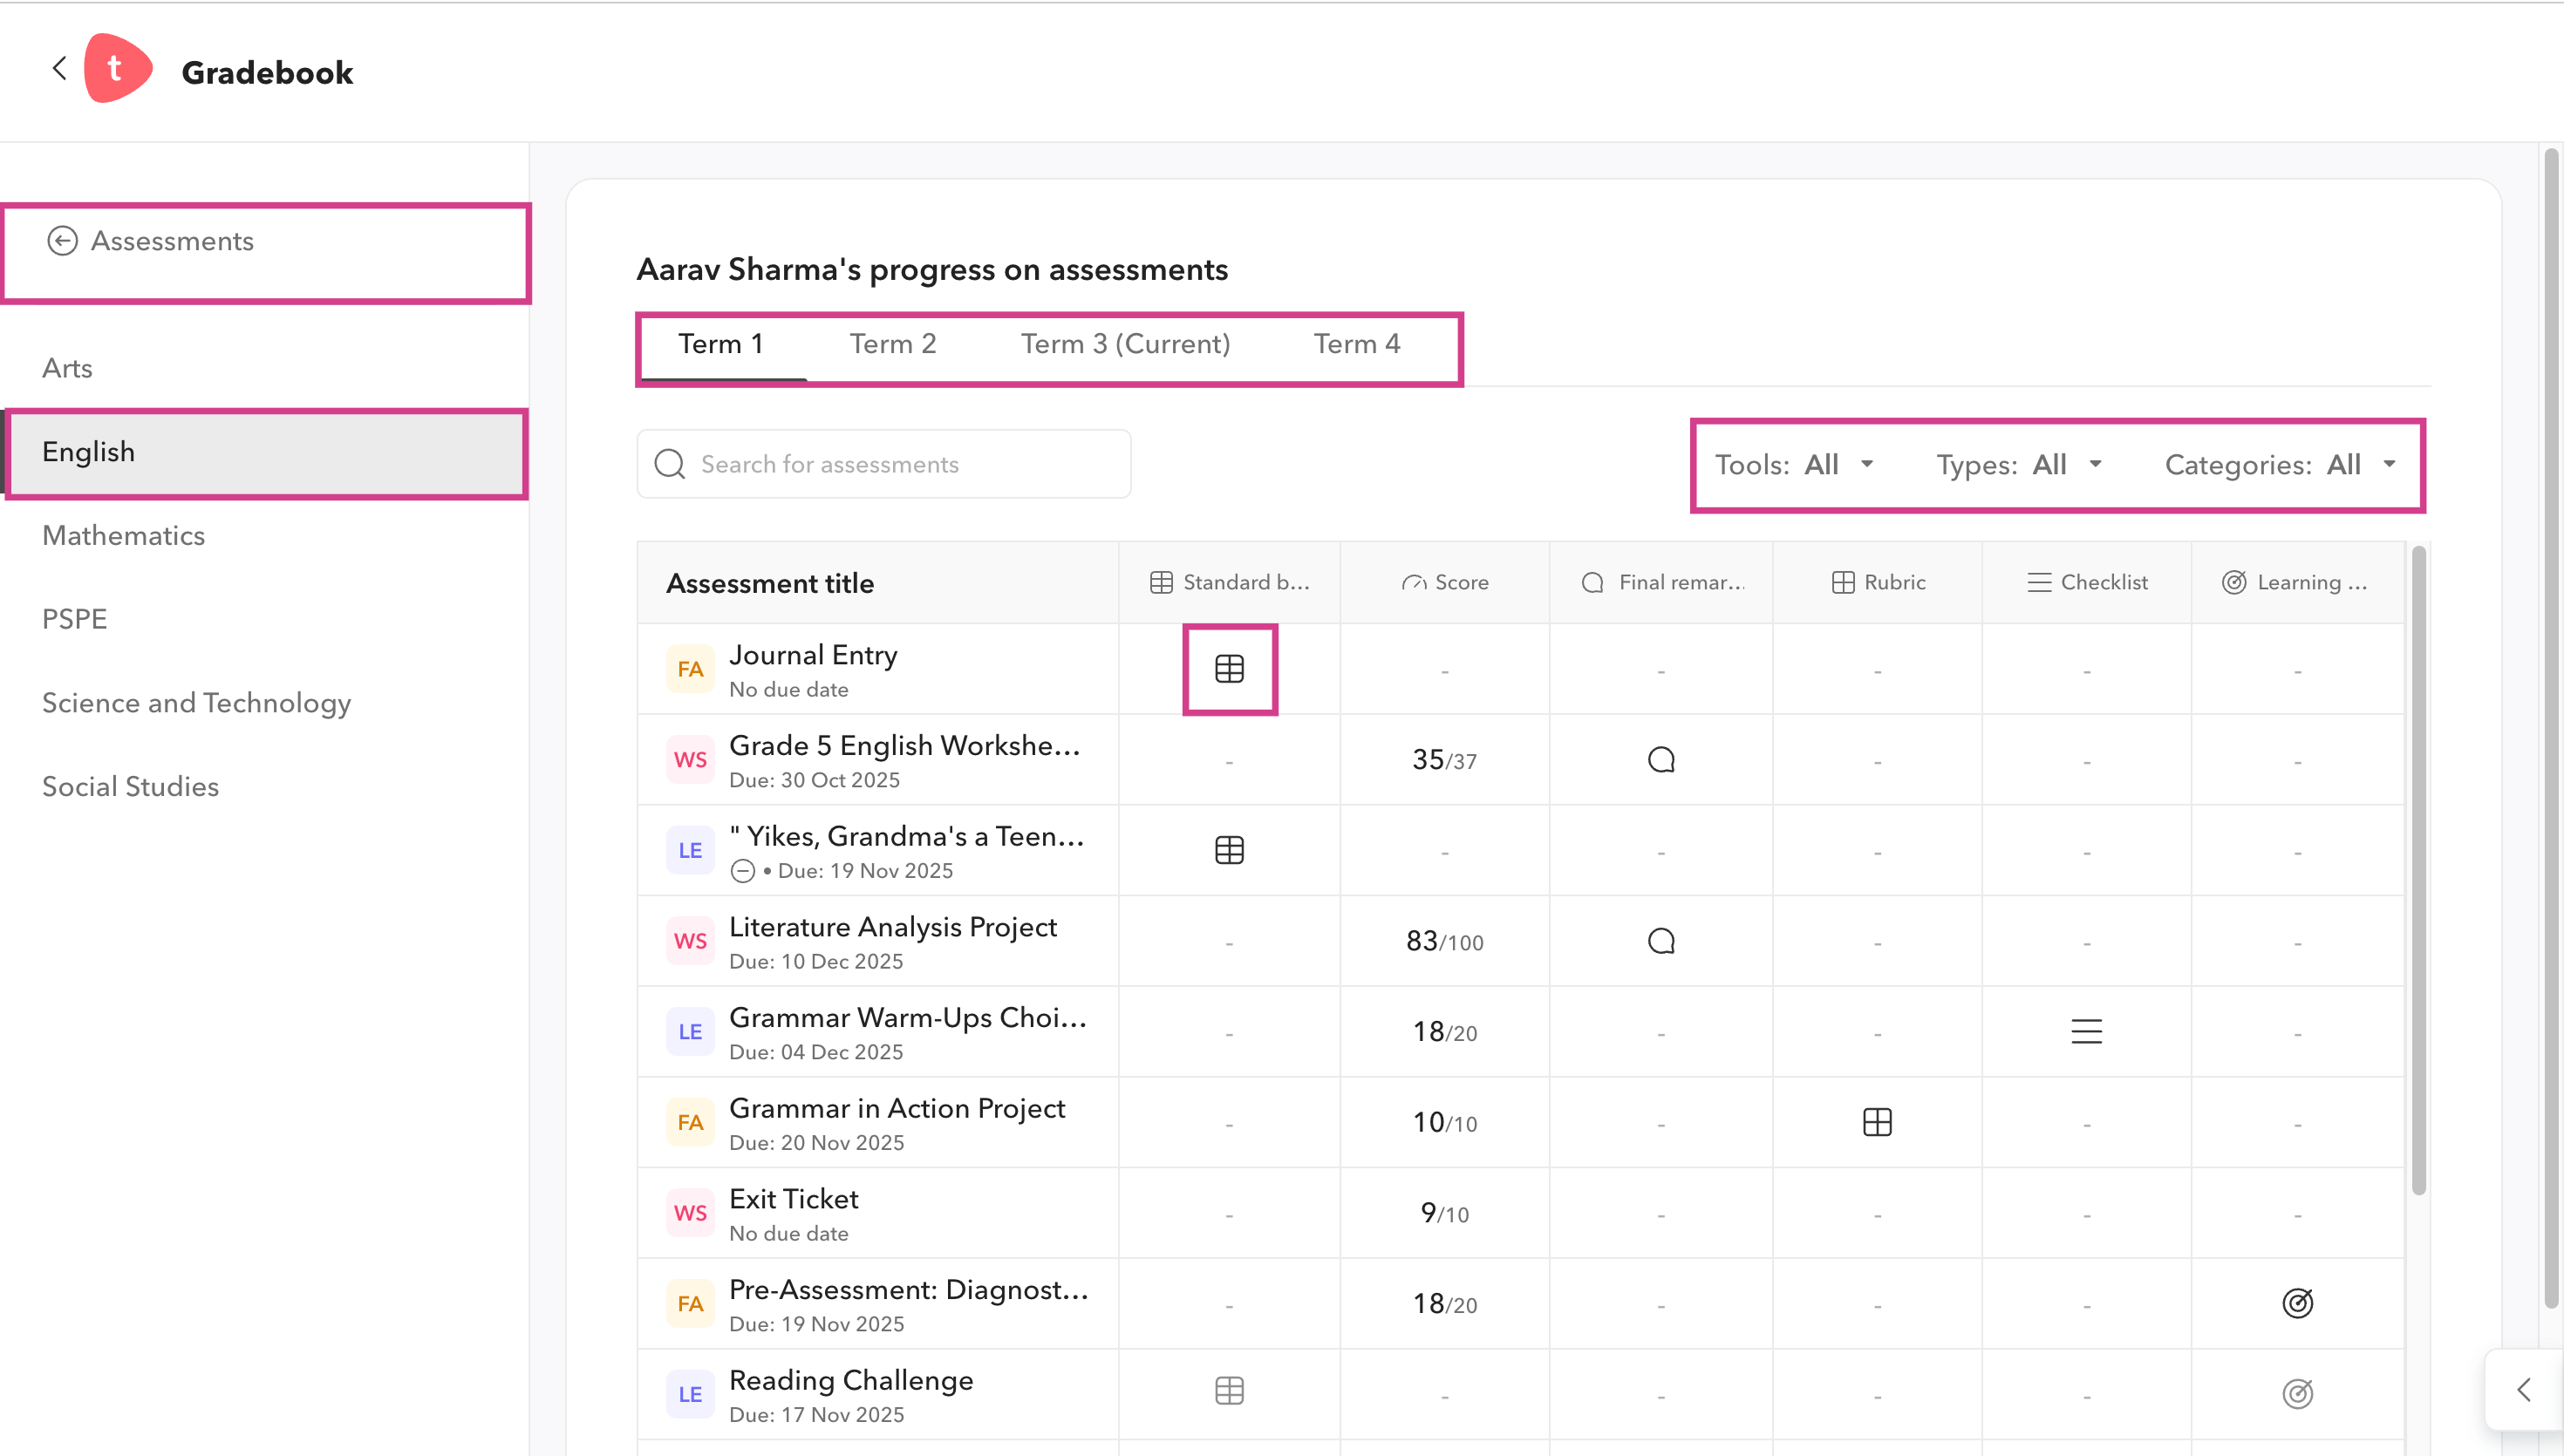Switch to the Term 2 tab

coord(893,344)
